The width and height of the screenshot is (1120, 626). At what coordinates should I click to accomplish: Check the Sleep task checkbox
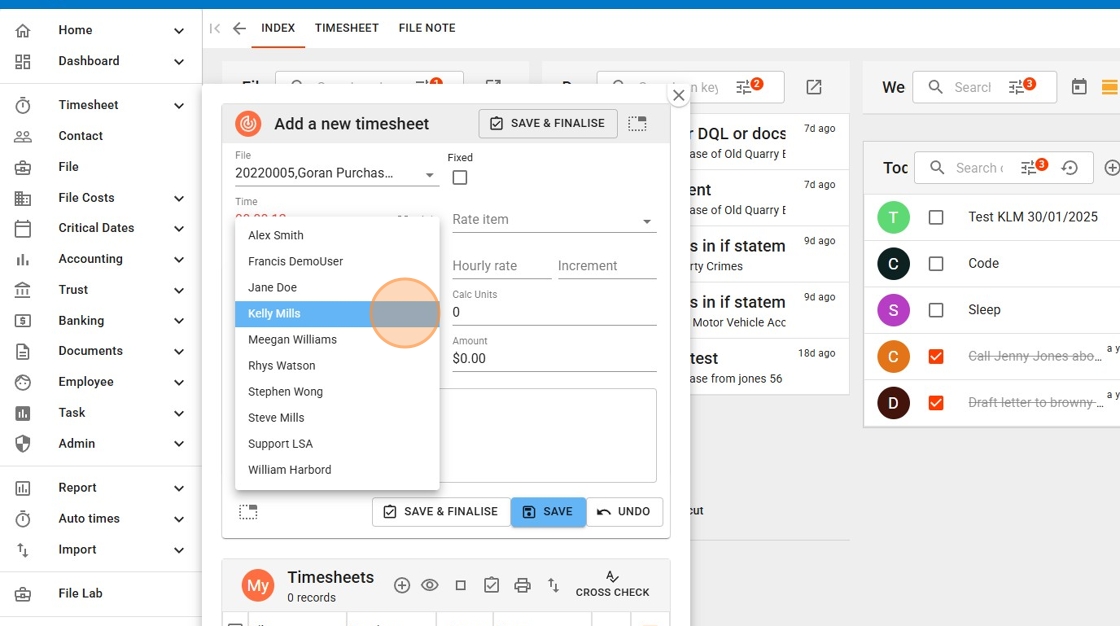click(x=936, y=310)
